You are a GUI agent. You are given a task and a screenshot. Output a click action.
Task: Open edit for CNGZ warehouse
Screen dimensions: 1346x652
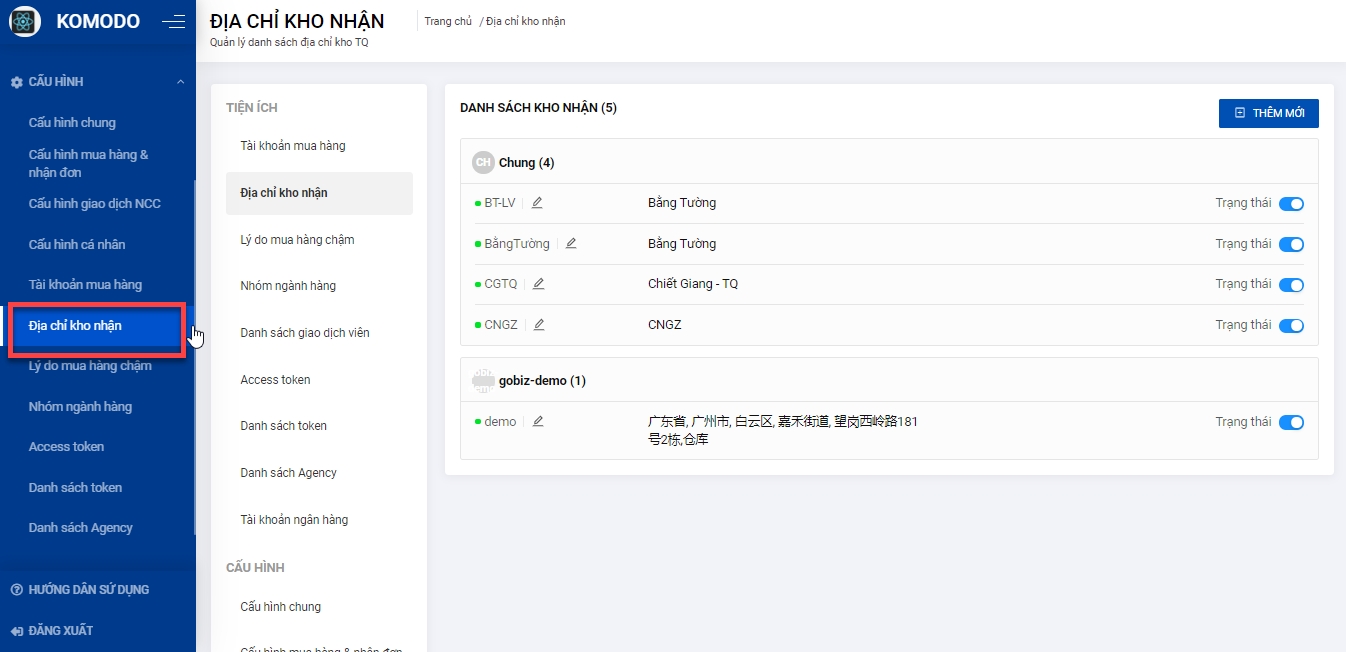point(539,325)
